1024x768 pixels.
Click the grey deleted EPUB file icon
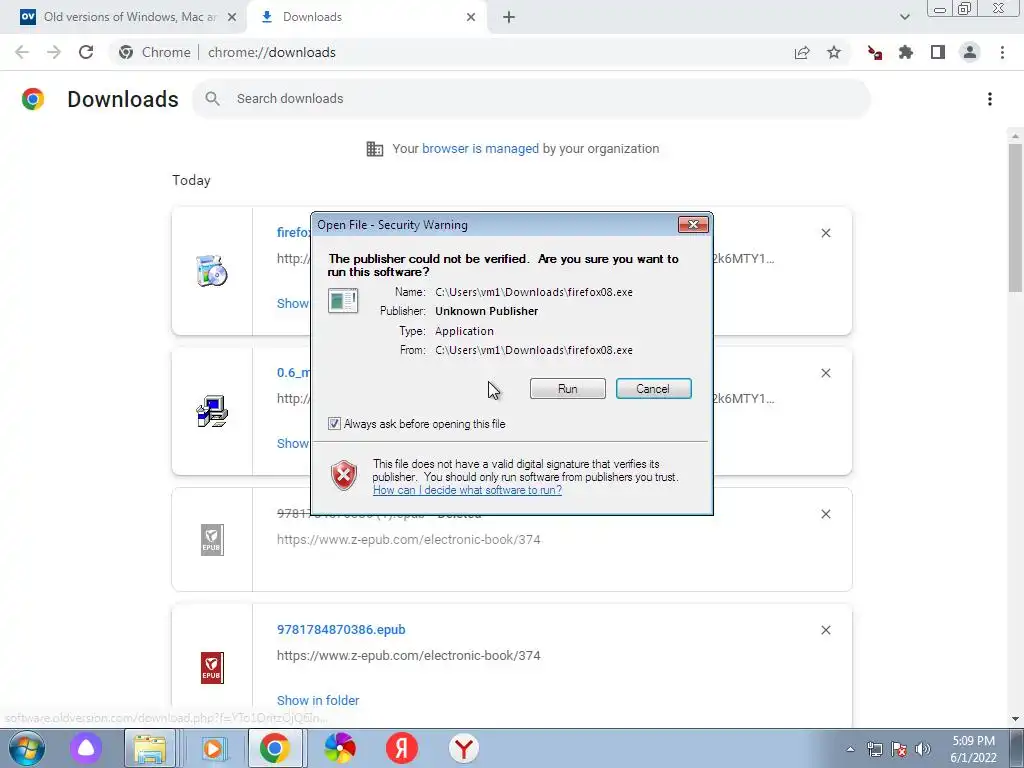(212, 540)
